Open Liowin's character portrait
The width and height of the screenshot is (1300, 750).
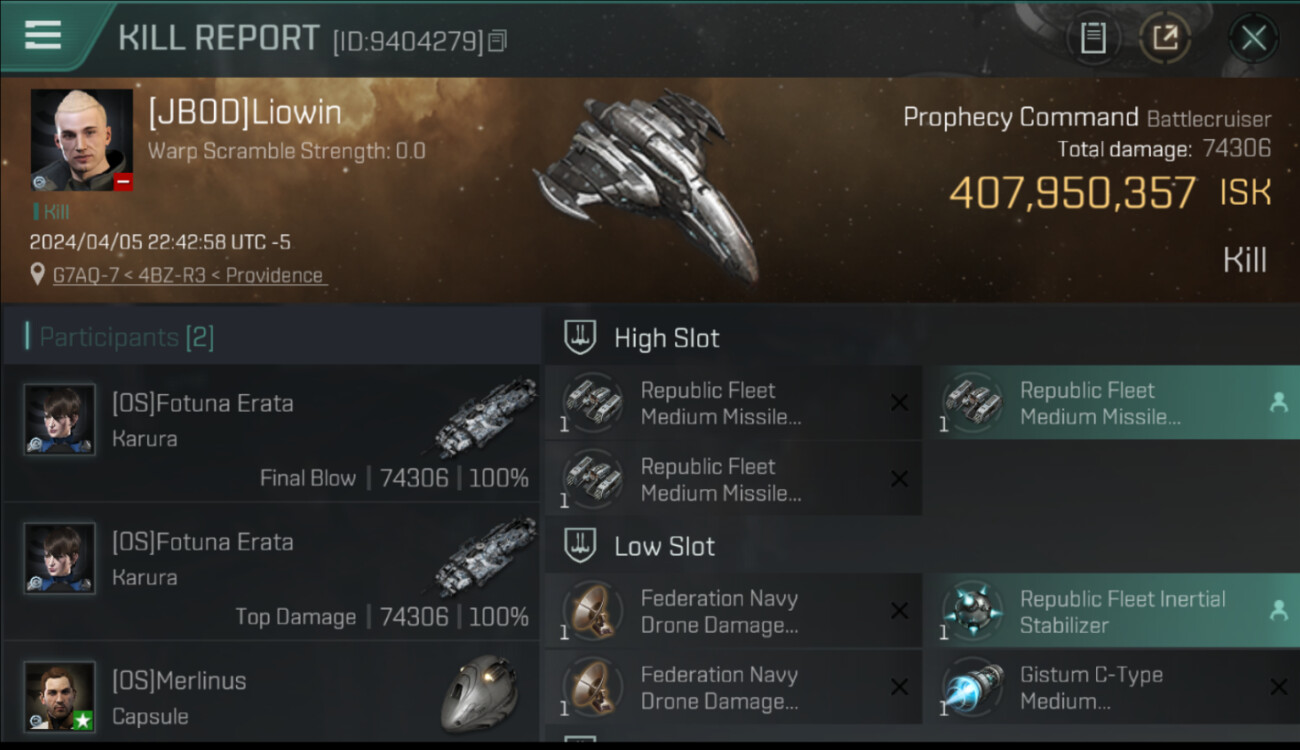coord(82,140)
